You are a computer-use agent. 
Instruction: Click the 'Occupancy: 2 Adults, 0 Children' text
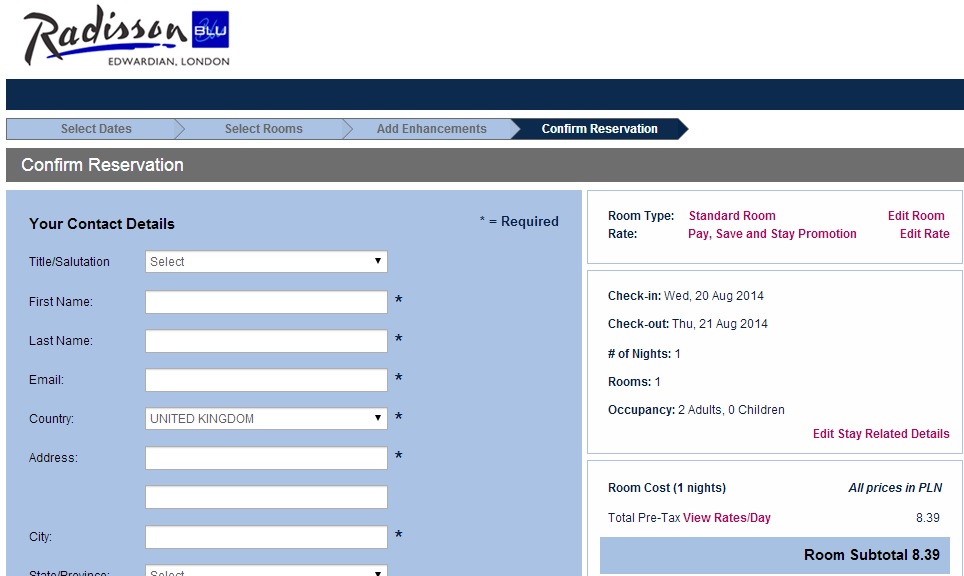(696, 409)
